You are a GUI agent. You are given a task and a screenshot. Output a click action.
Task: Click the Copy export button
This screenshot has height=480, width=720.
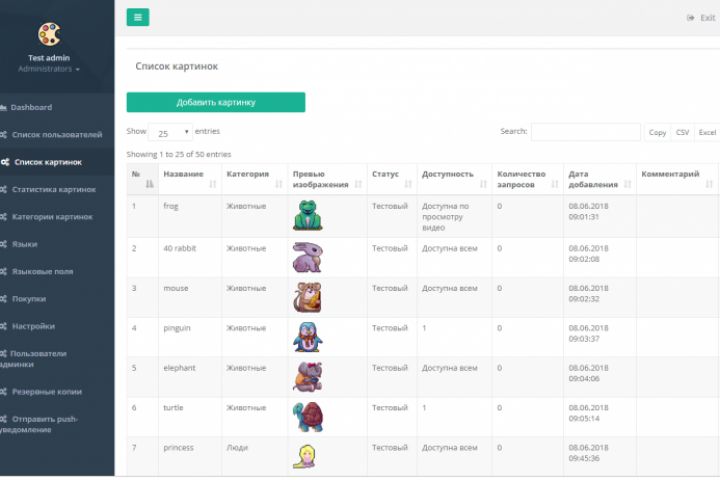(657, 132)
